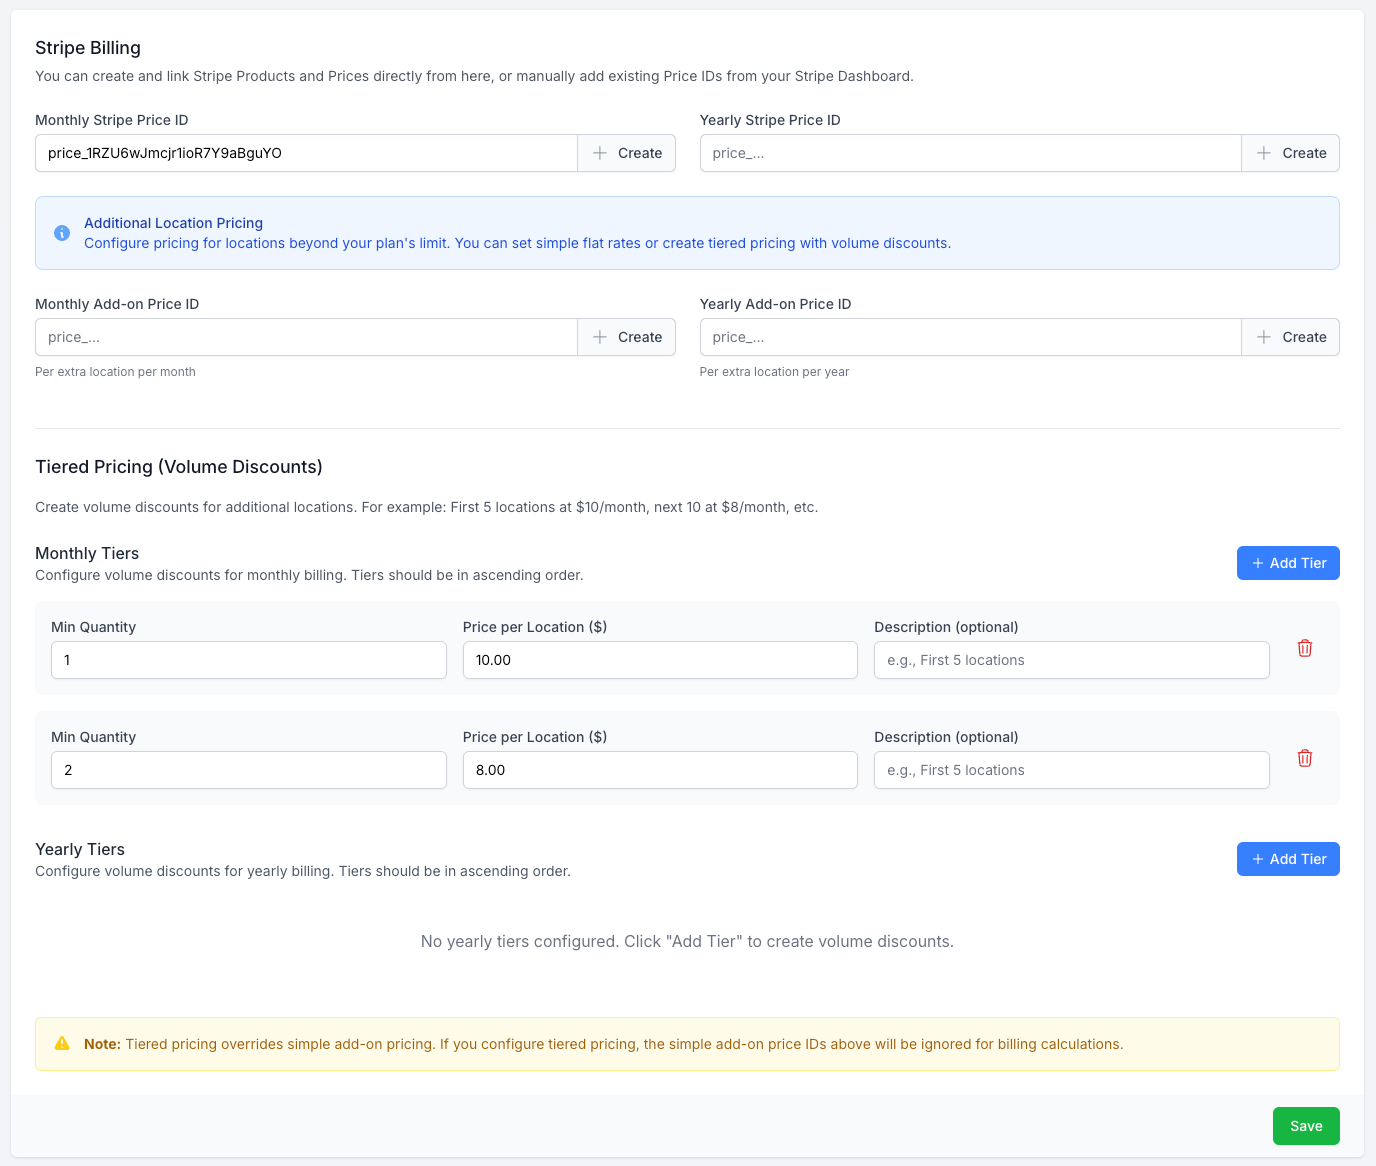The image size is (1376, 1166).
Task: Add a tier to Yearly Tiers
Action: pyautogui.click(x=1287, y=859)
